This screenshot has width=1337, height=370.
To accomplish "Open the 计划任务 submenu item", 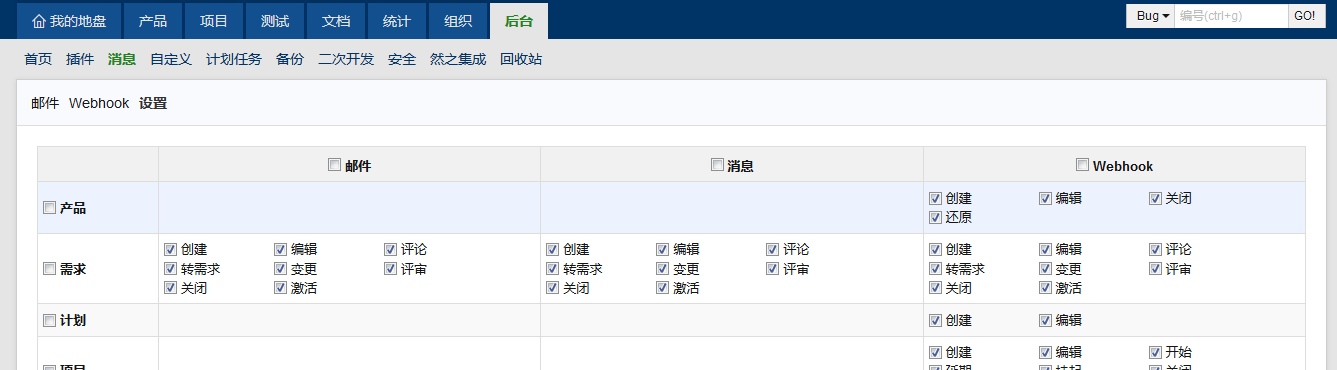I will 234,60.
